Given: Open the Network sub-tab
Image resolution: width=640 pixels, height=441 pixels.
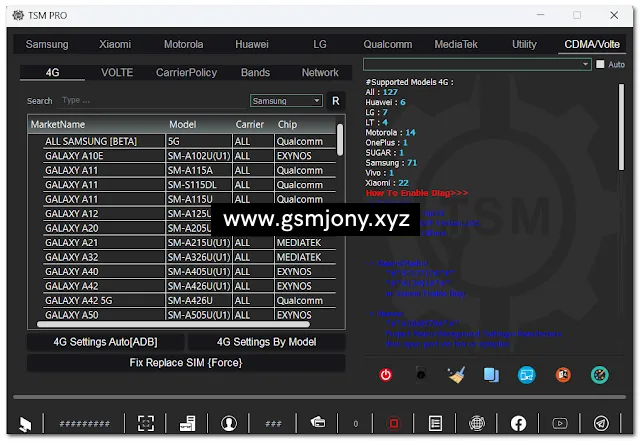Looking at the screenshot, I should [x=320, y=73].
